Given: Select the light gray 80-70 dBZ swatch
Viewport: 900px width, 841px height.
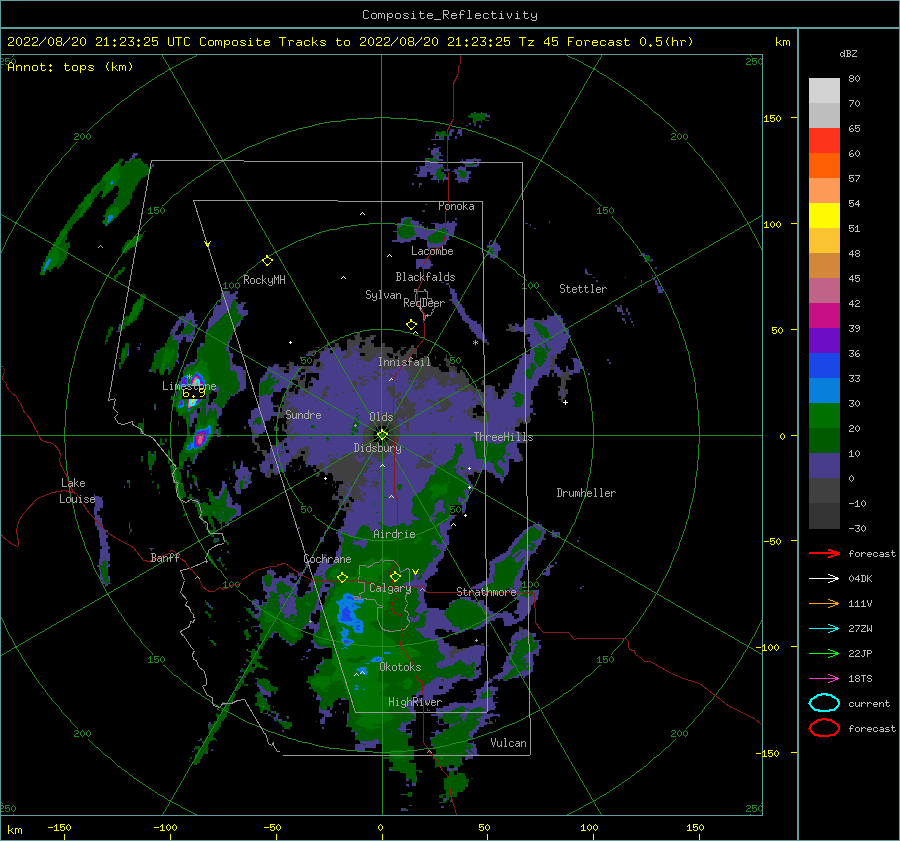Looking at the screenshot, I should (x=824, y=91).
